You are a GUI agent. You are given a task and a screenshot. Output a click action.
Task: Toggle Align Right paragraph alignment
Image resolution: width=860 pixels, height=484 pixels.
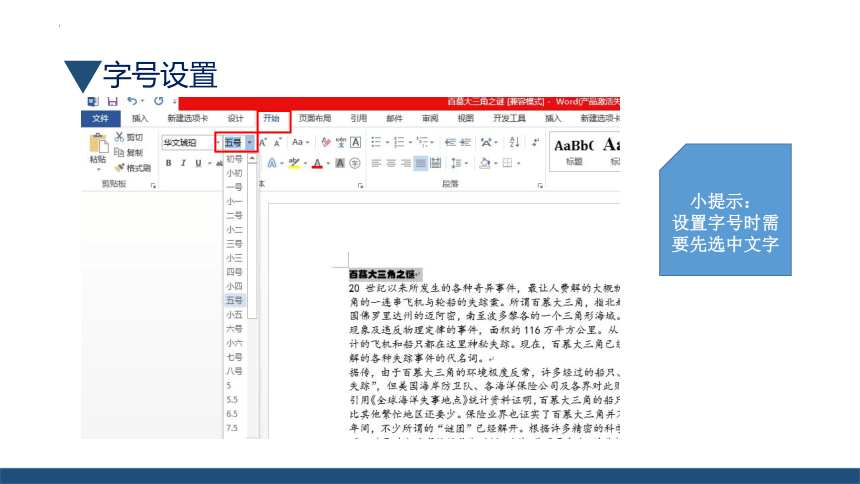click(406, 163)
